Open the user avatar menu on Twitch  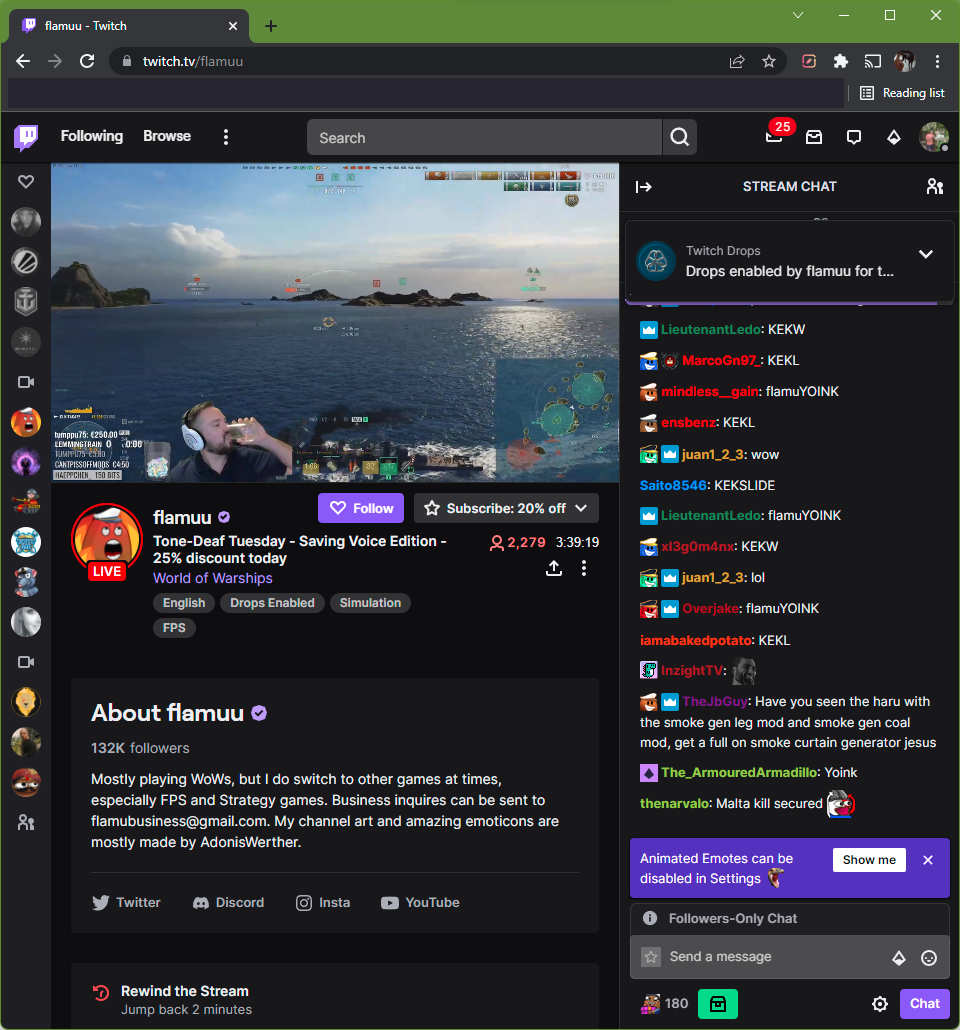click(x=933, y=137)
